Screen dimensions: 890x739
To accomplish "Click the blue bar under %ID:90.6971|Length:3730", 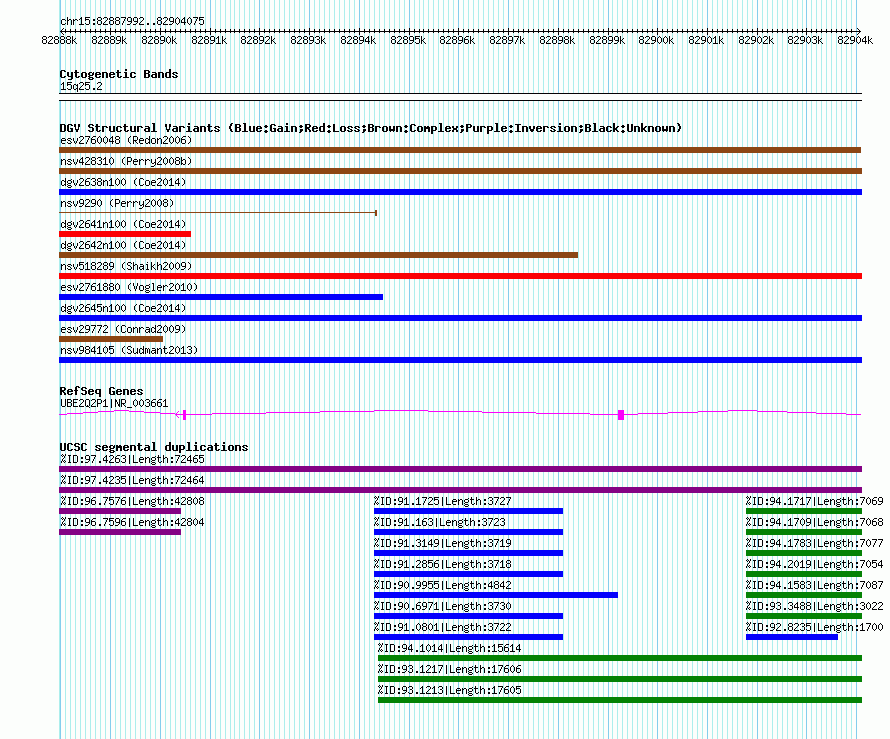I will [468, 616].
